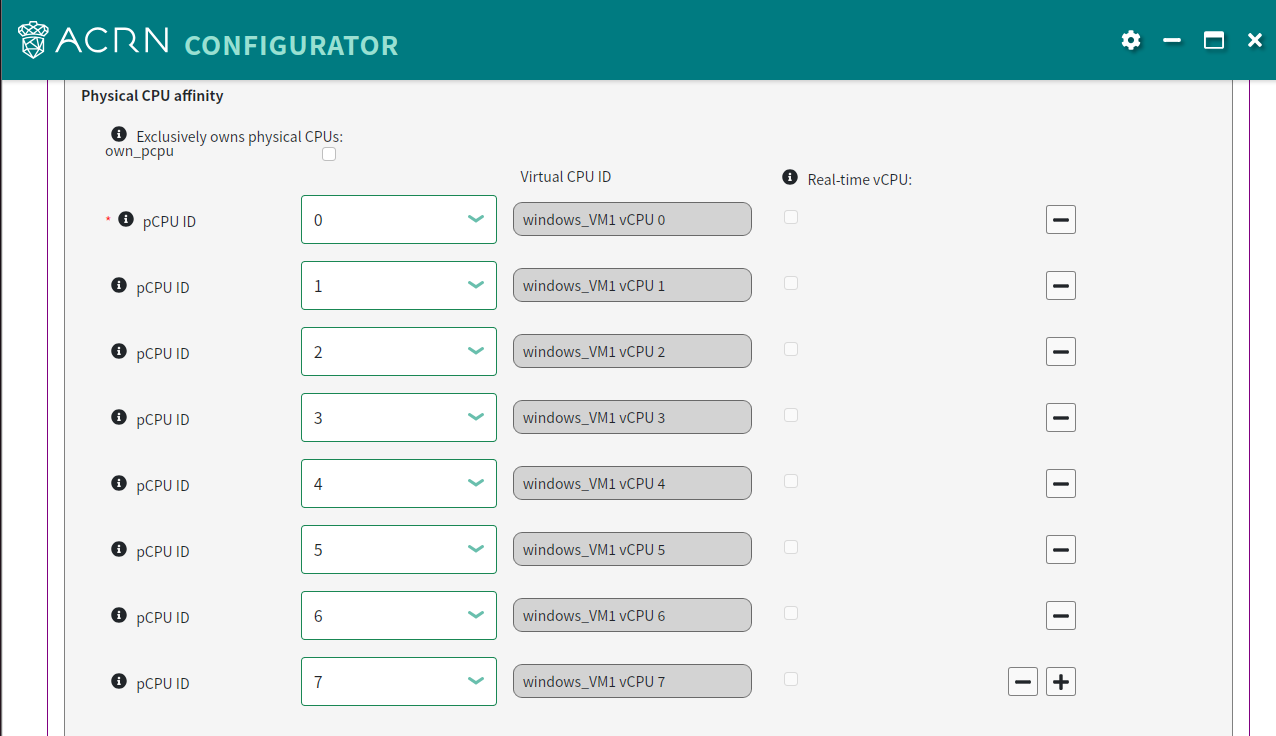Minimize the ACRN Configurator window
The width and height of the screenshot is (1276, 736).
coord(1173,40)
